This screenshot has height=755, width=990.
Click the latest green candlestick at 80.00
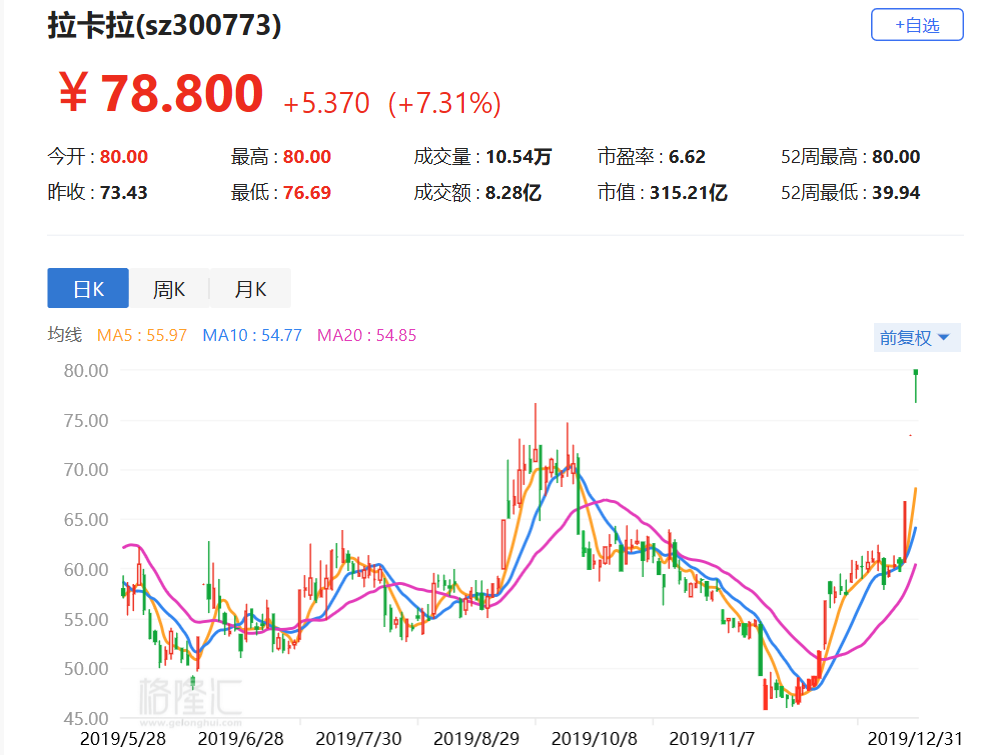click(915, 386)
